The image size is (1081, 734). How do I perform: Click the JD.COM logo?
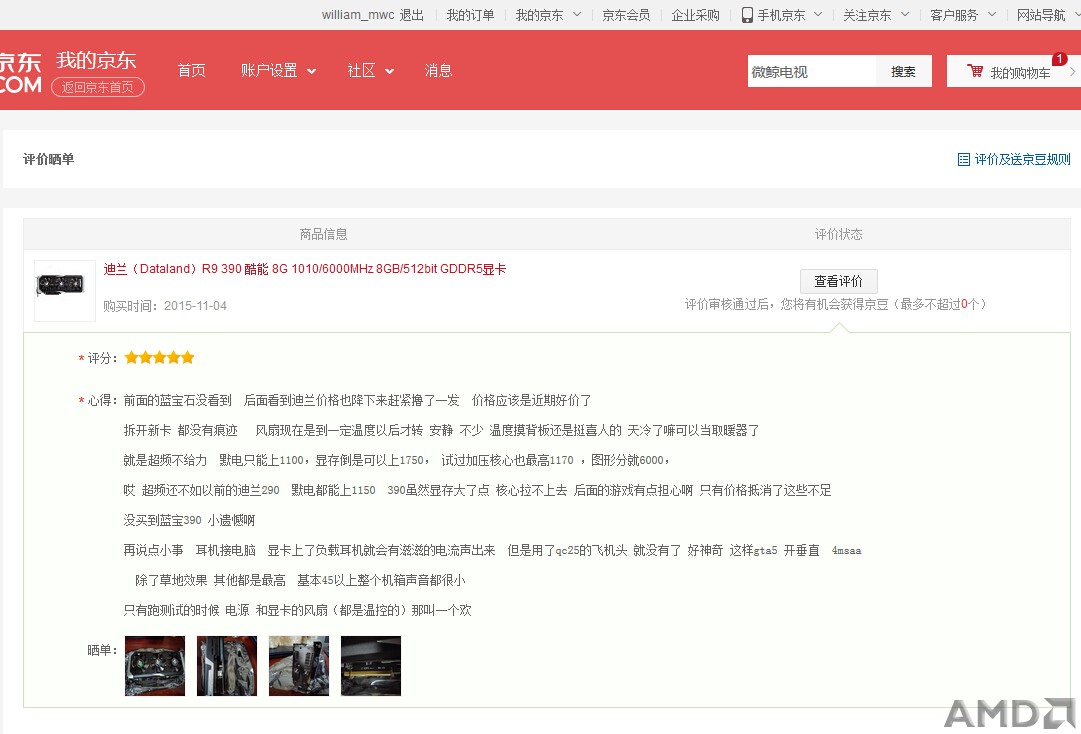(20, 73)
